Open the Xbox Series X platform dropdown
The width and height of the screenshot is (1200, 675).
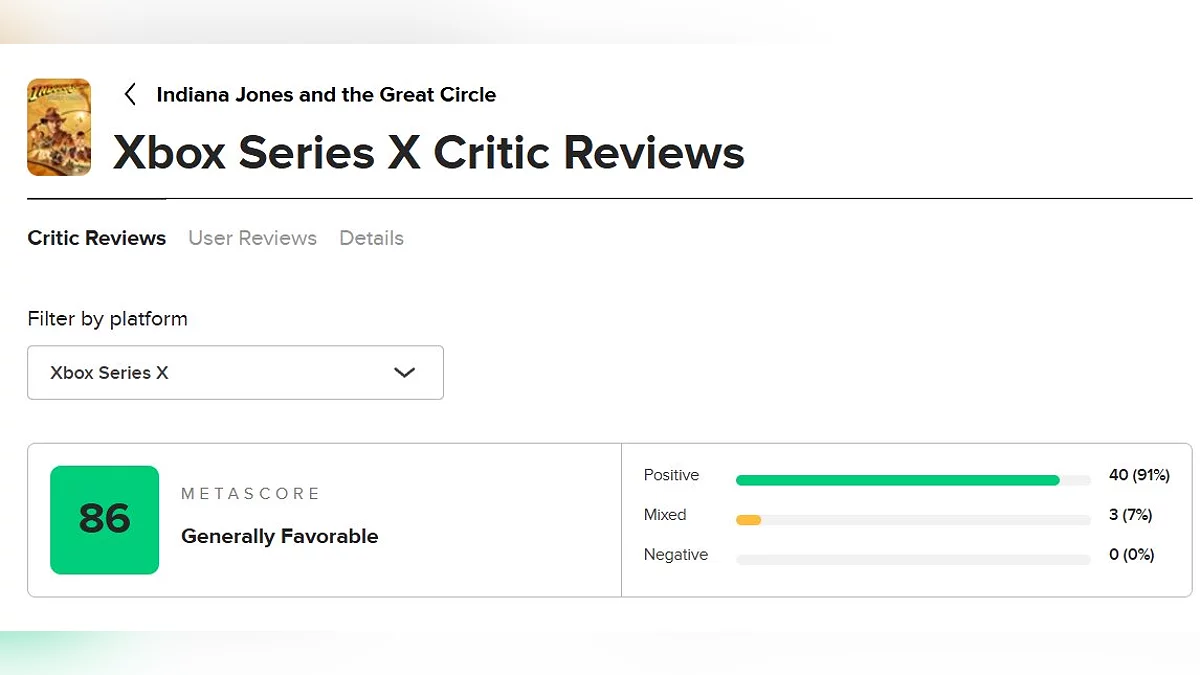click(235, 372)
